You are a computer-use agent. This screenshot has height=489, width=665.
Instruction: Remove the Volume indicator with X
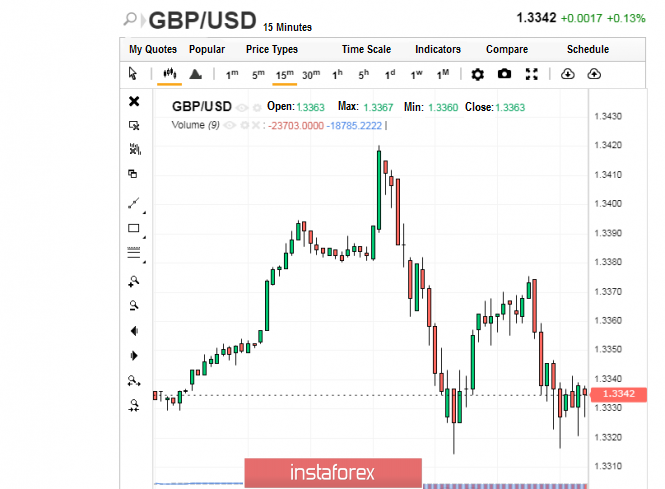coord(255,125)
